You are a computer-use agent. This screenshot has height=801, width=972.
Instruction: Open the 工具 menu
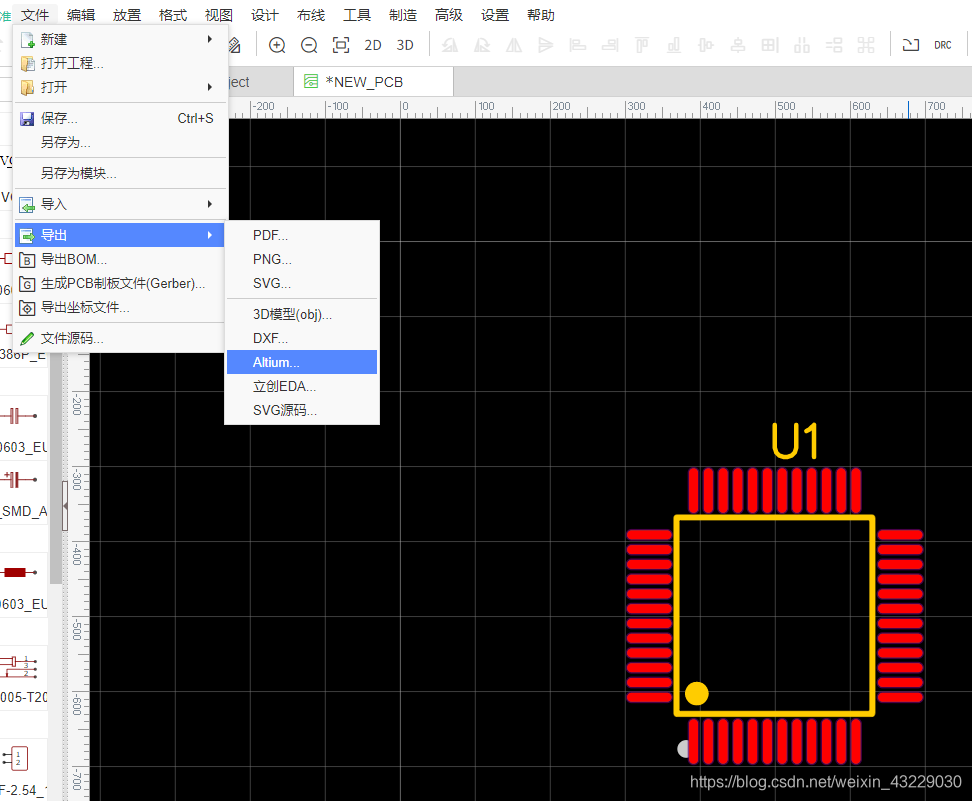[357, 15]
